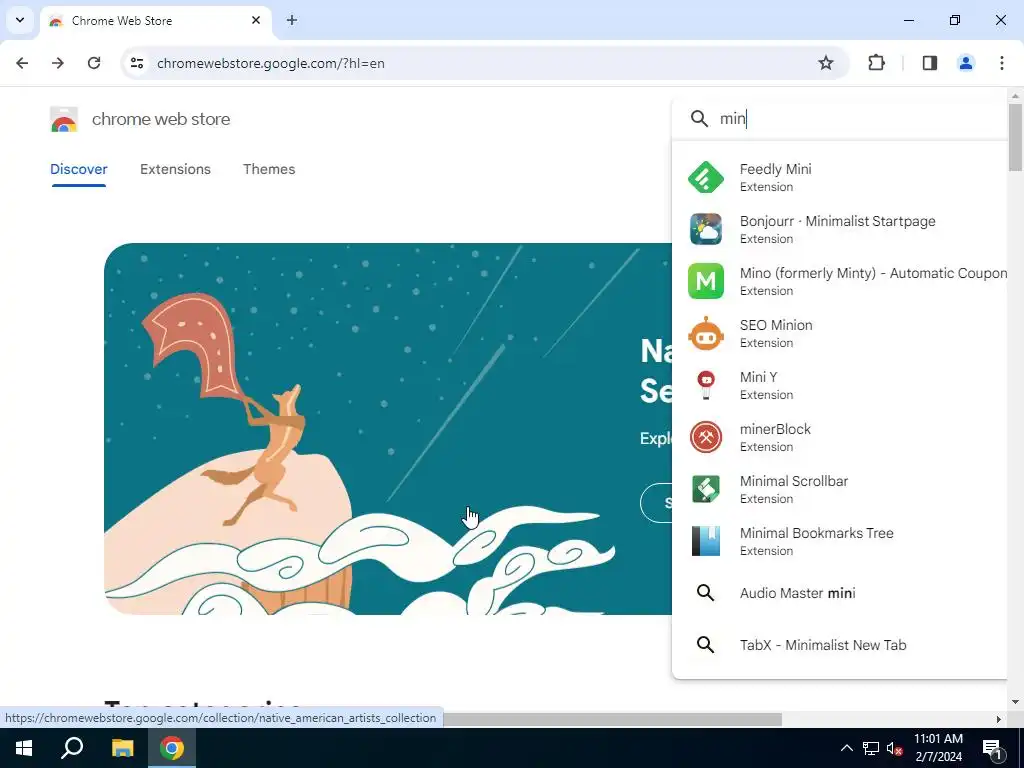Image resolution: width=1024 pixels, height=768 pixels.
Task: Select the Chrome Web Store browser tab
Action: tap(155, 21)
